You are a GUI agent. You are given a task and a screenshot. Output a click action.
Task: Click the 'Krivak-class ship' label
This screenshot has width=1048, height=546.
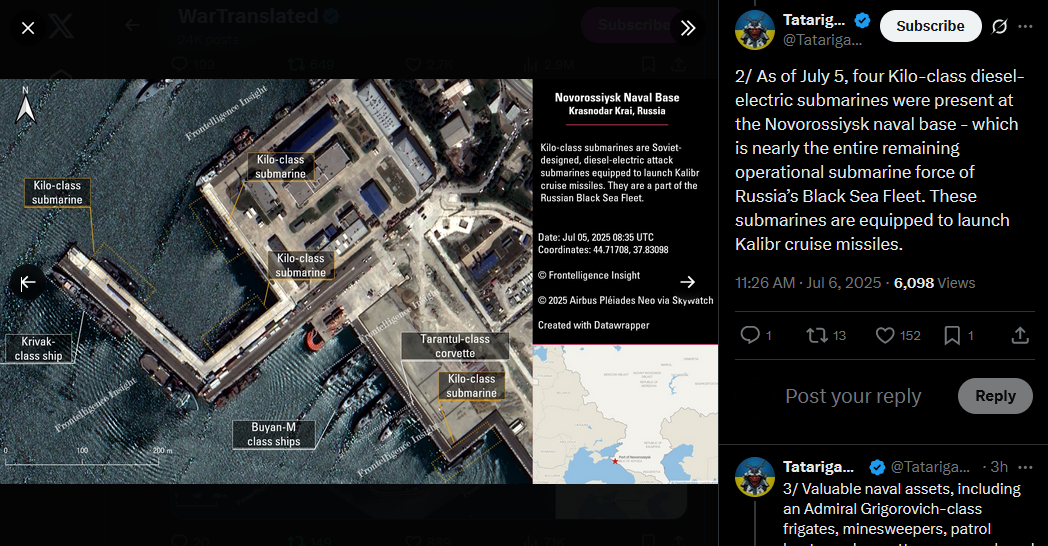pyautogui.click(x=38, y=349)
